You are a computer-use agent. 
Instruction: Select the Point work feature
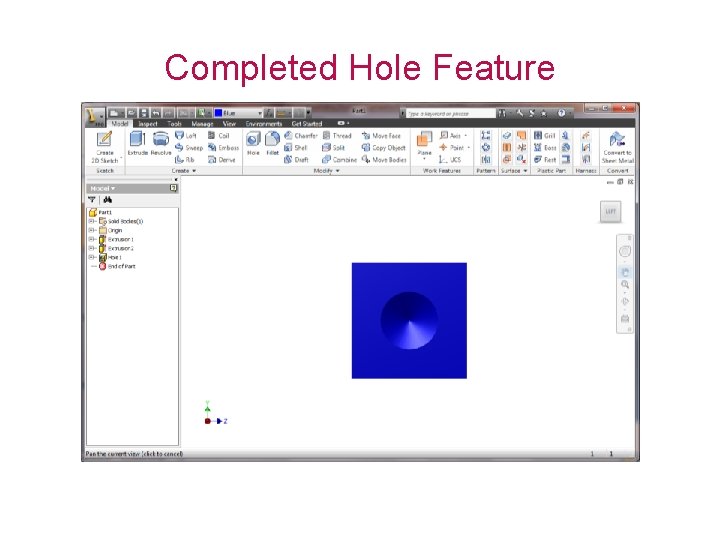(x=455, y=147)
